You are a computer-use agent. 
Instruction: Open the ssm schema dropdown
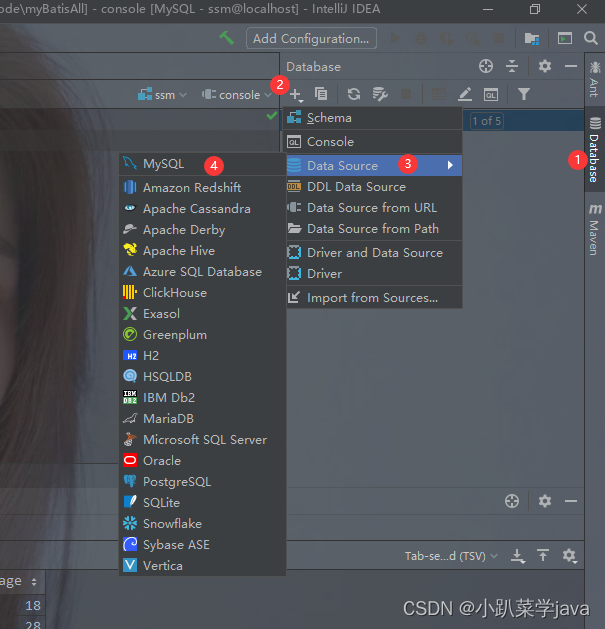pos(162,95)
